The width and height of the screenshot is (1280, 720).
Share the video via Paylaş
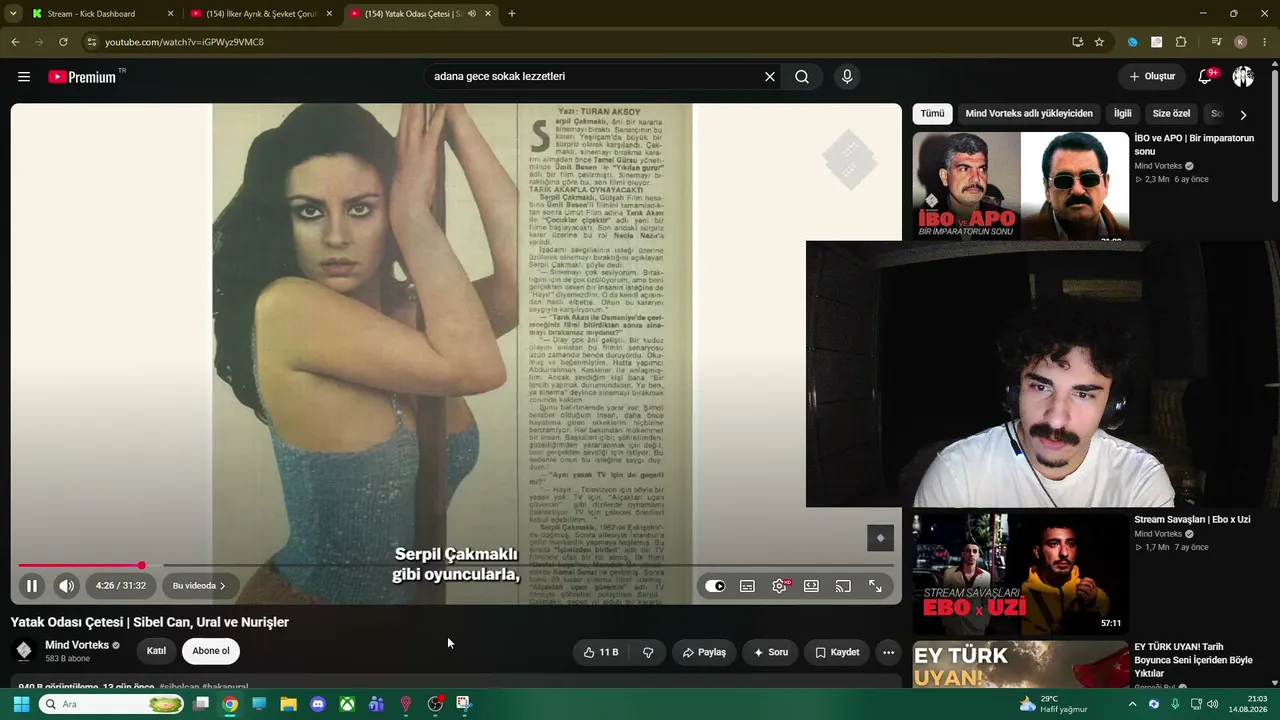tap(704, 652)
